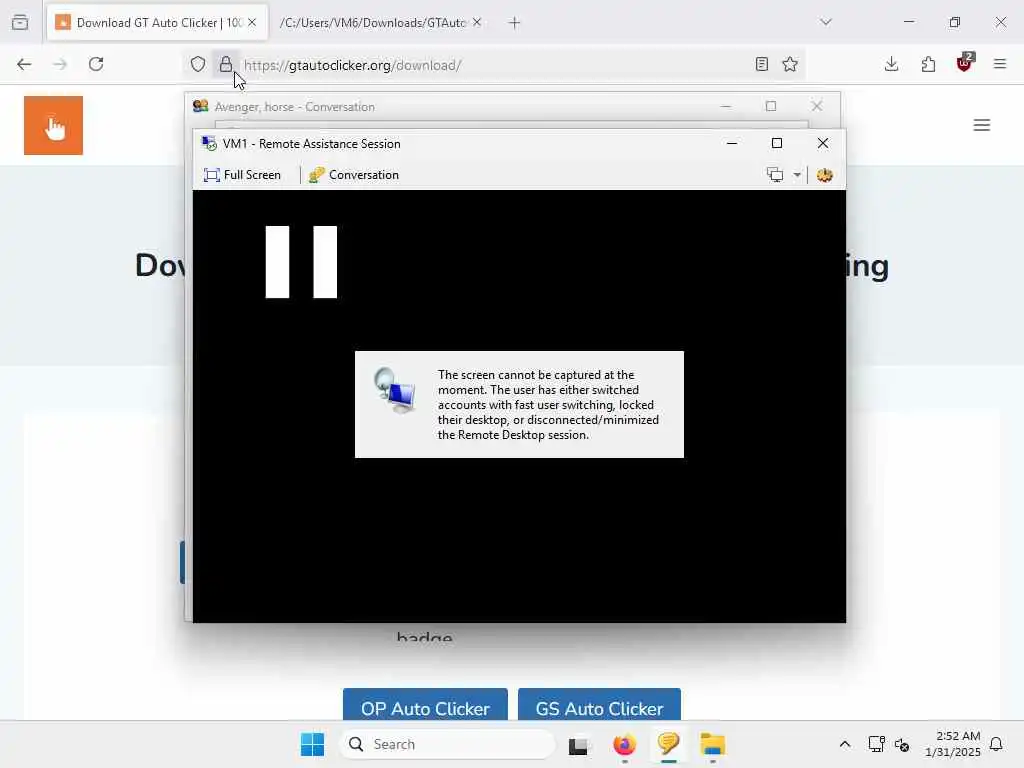Open the list all tabs chevron
The height and width of the screenshot is (768, 1024).
point(826,22)
